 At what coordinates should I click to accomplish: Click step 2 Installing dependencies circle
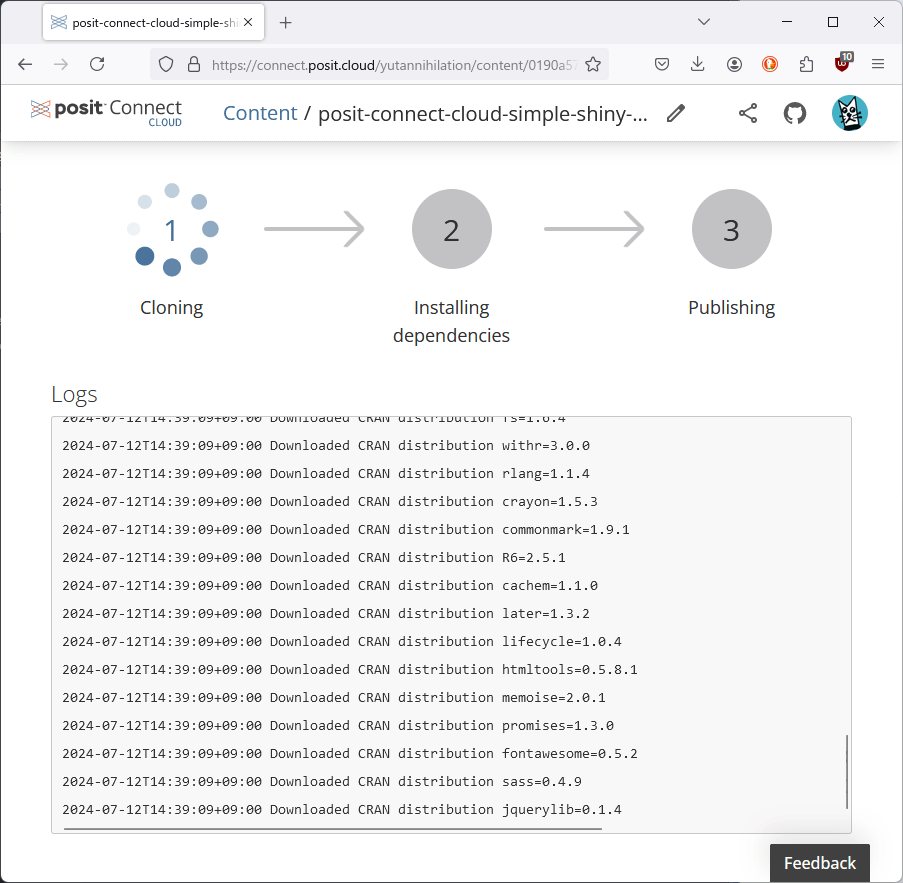click(451, 229)
